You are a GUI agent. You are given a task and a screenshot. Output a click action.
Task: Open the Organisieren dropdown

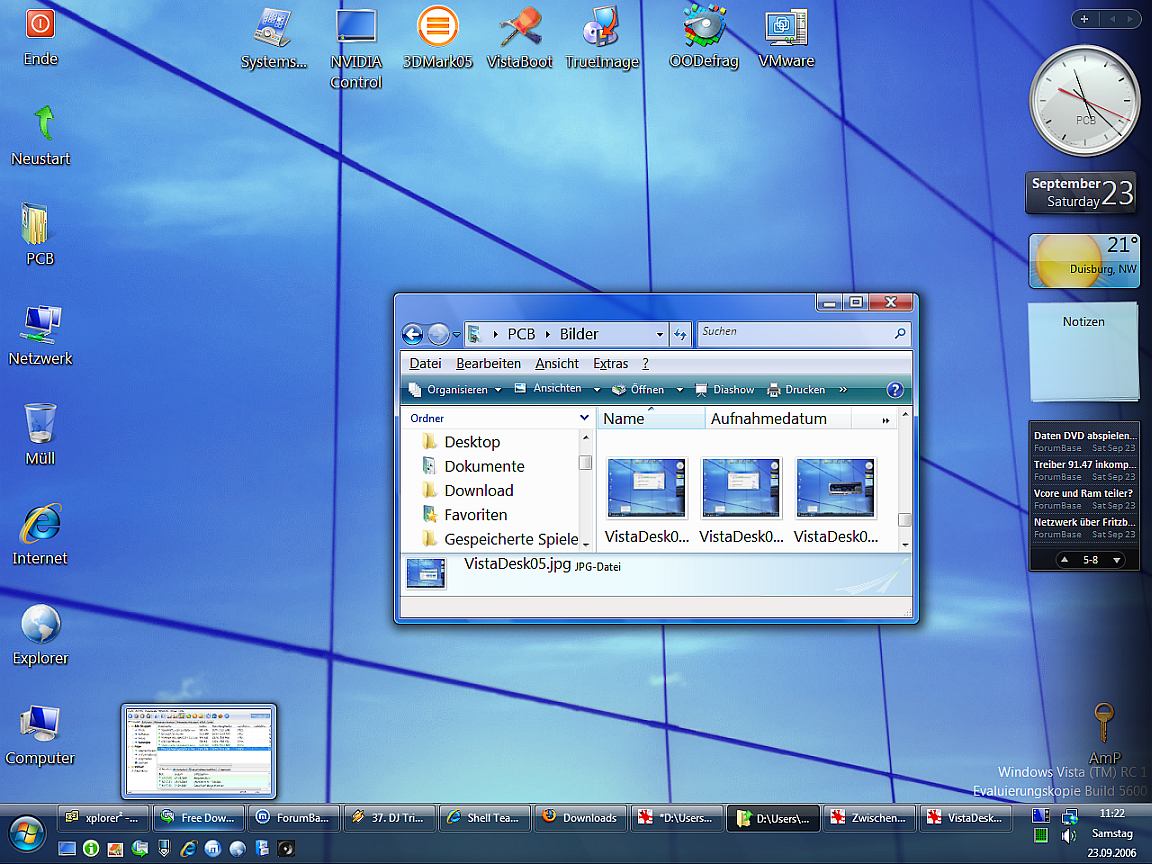456,389
